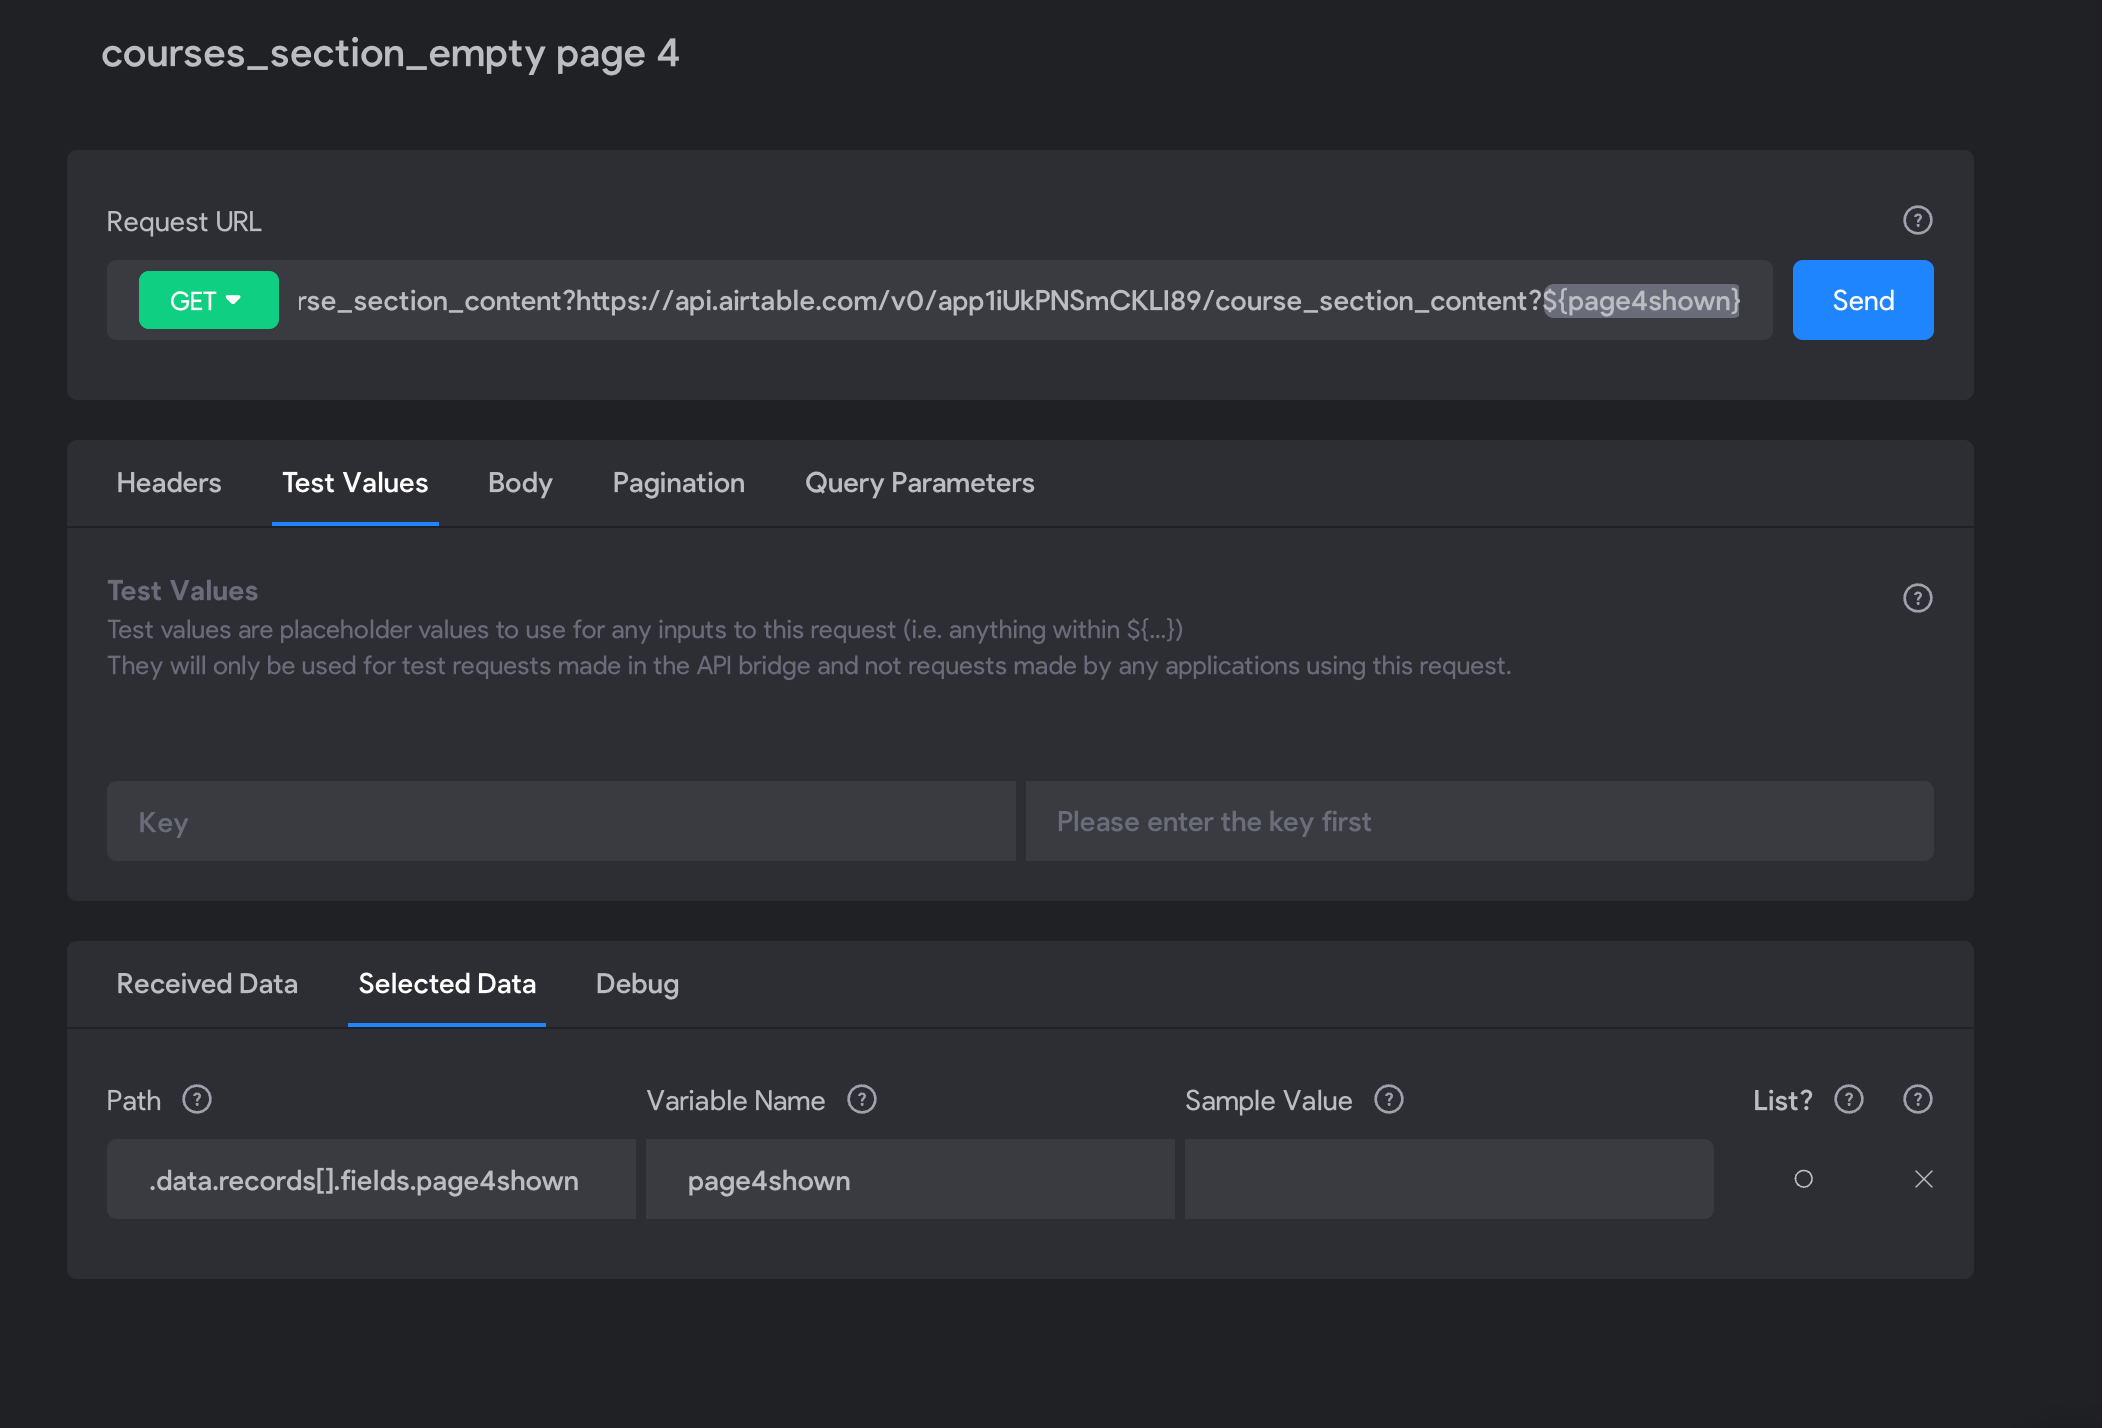Click help icon next to Variable Name
The width and height of the screenshot is (2102, 1428).
click(861, 1099)
